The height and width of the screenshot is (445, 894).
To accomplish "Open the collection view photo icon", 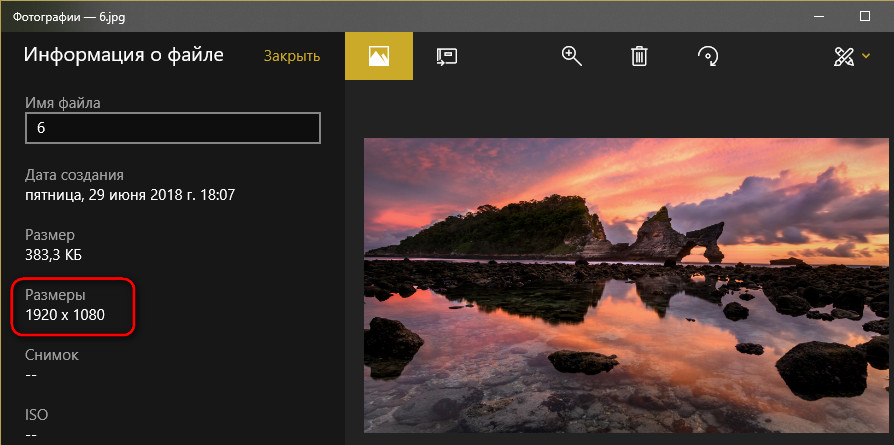I will pos(379,56).
